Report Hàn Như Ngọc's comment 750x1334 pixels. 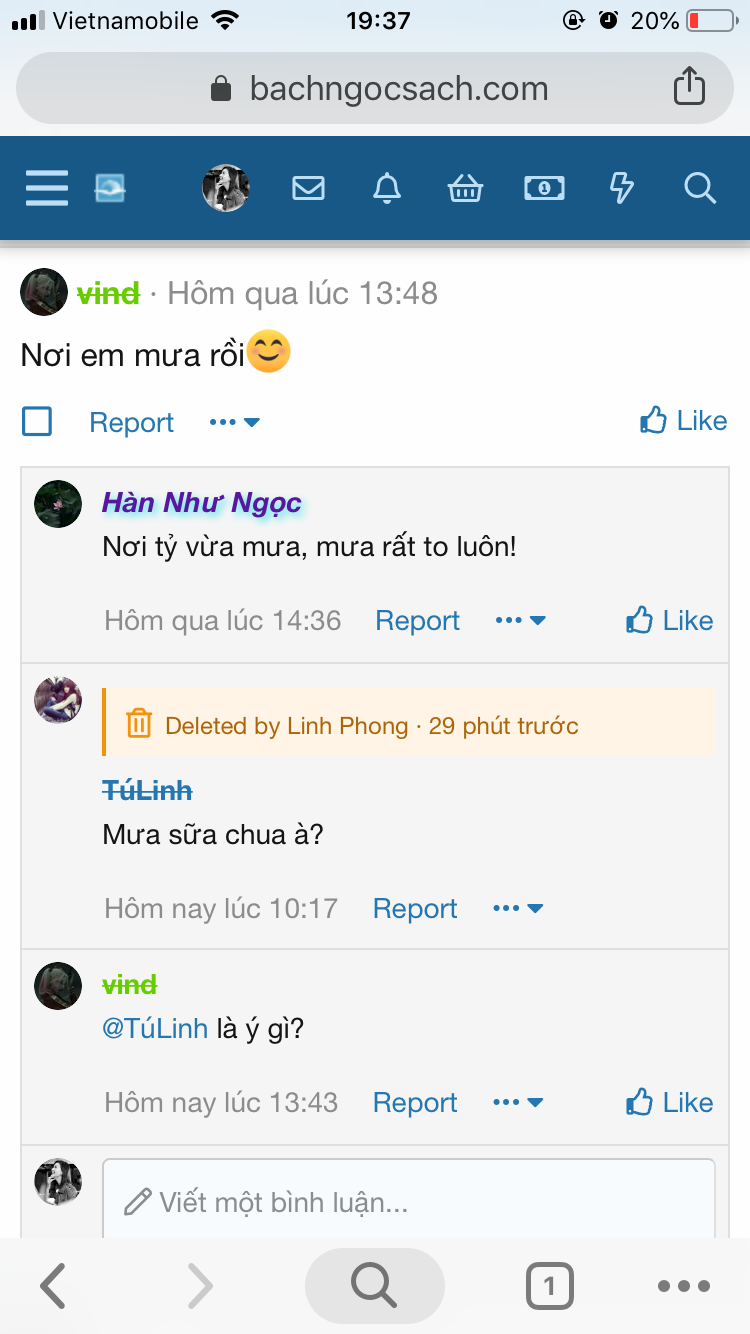[417, 621]
